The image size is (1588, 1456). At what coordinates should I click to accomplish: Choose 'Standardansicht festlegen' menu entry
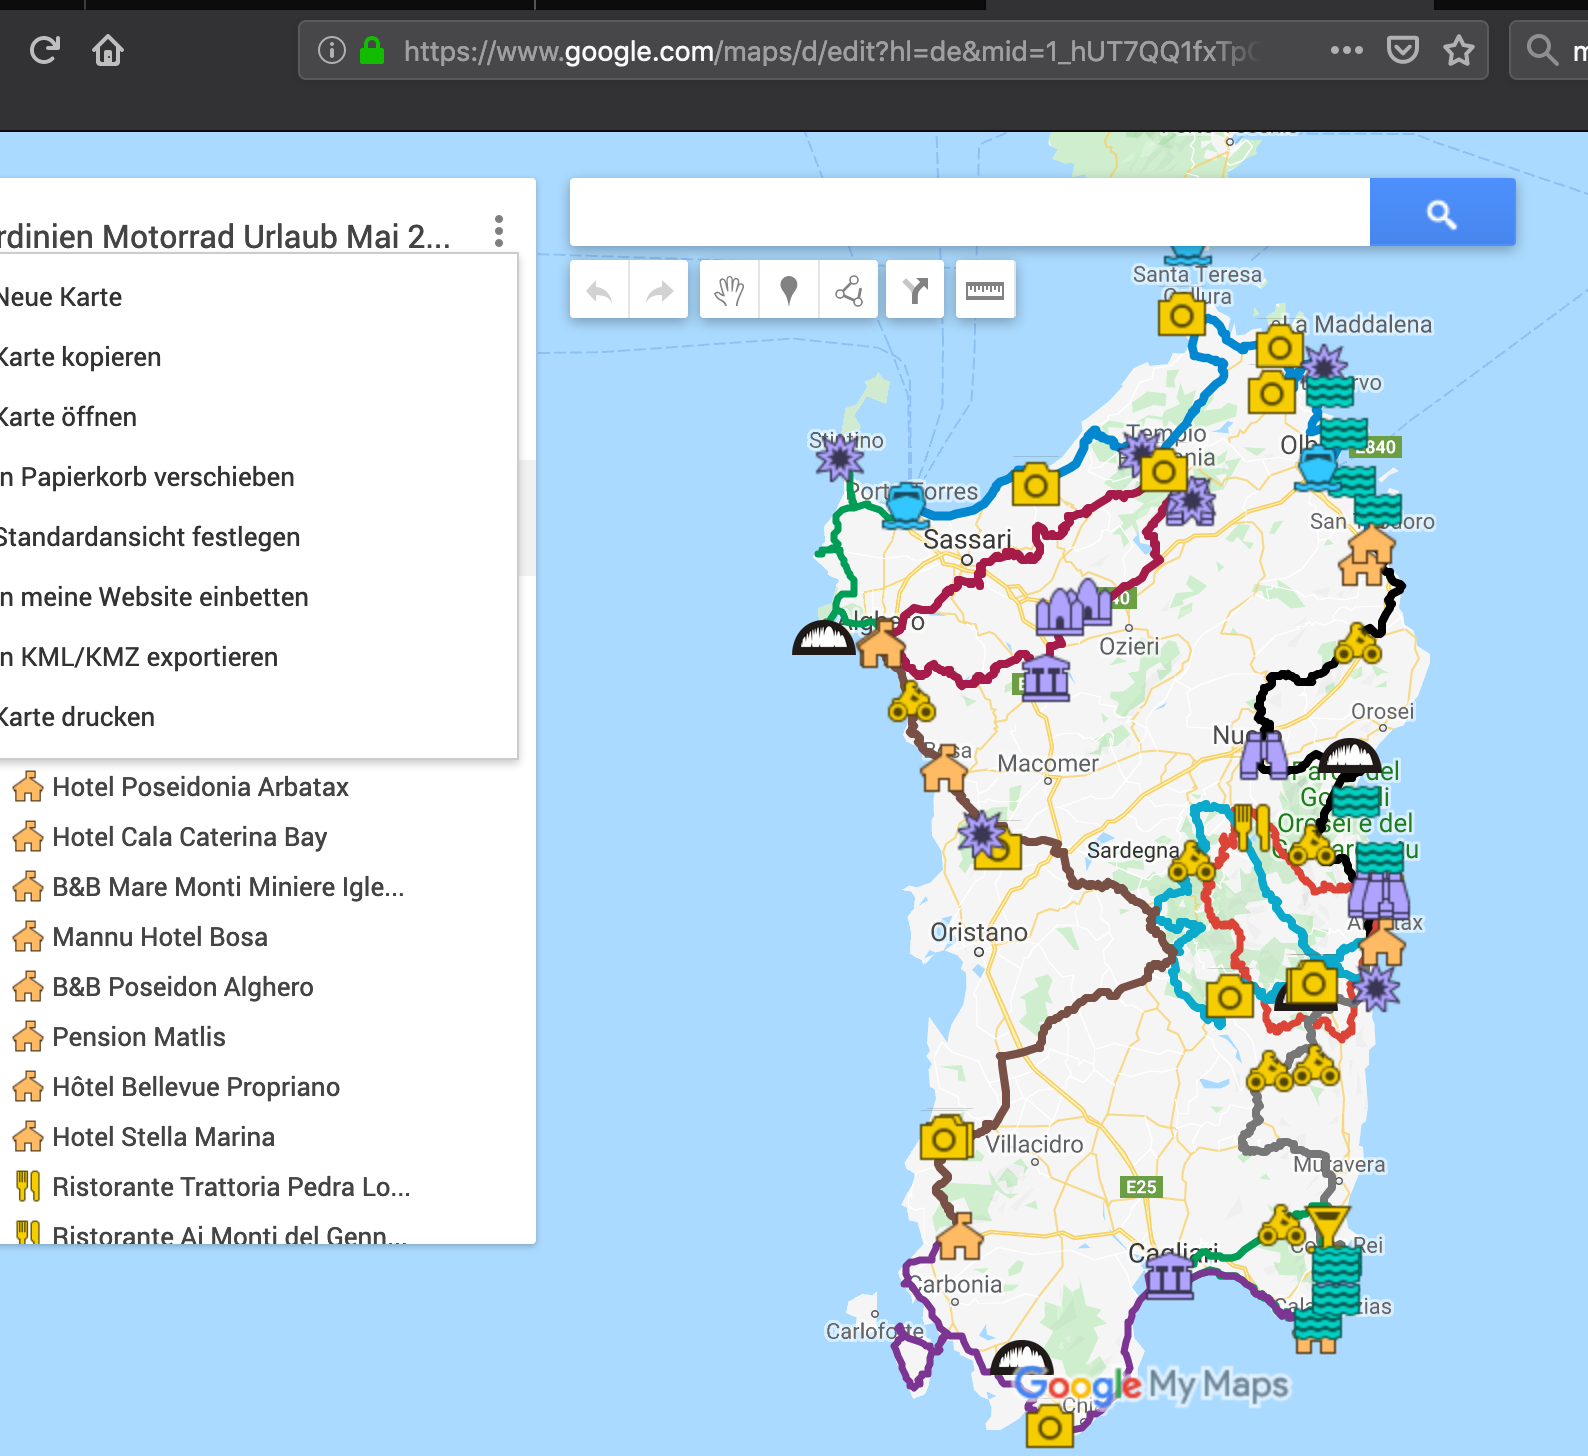[149, 537]
